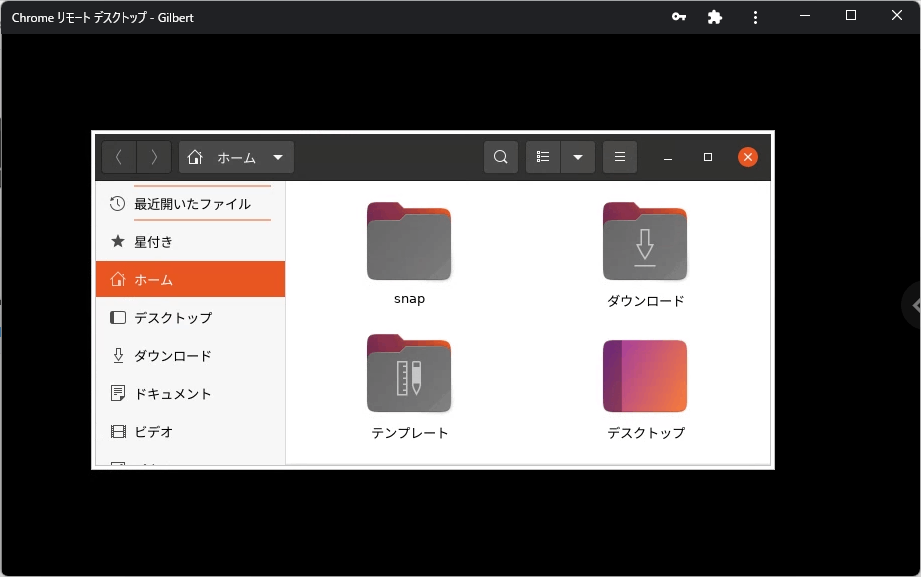Viewport: 921px width, 577px height.
Task: Go back with the left arrow button
Action: coord(119,157)
